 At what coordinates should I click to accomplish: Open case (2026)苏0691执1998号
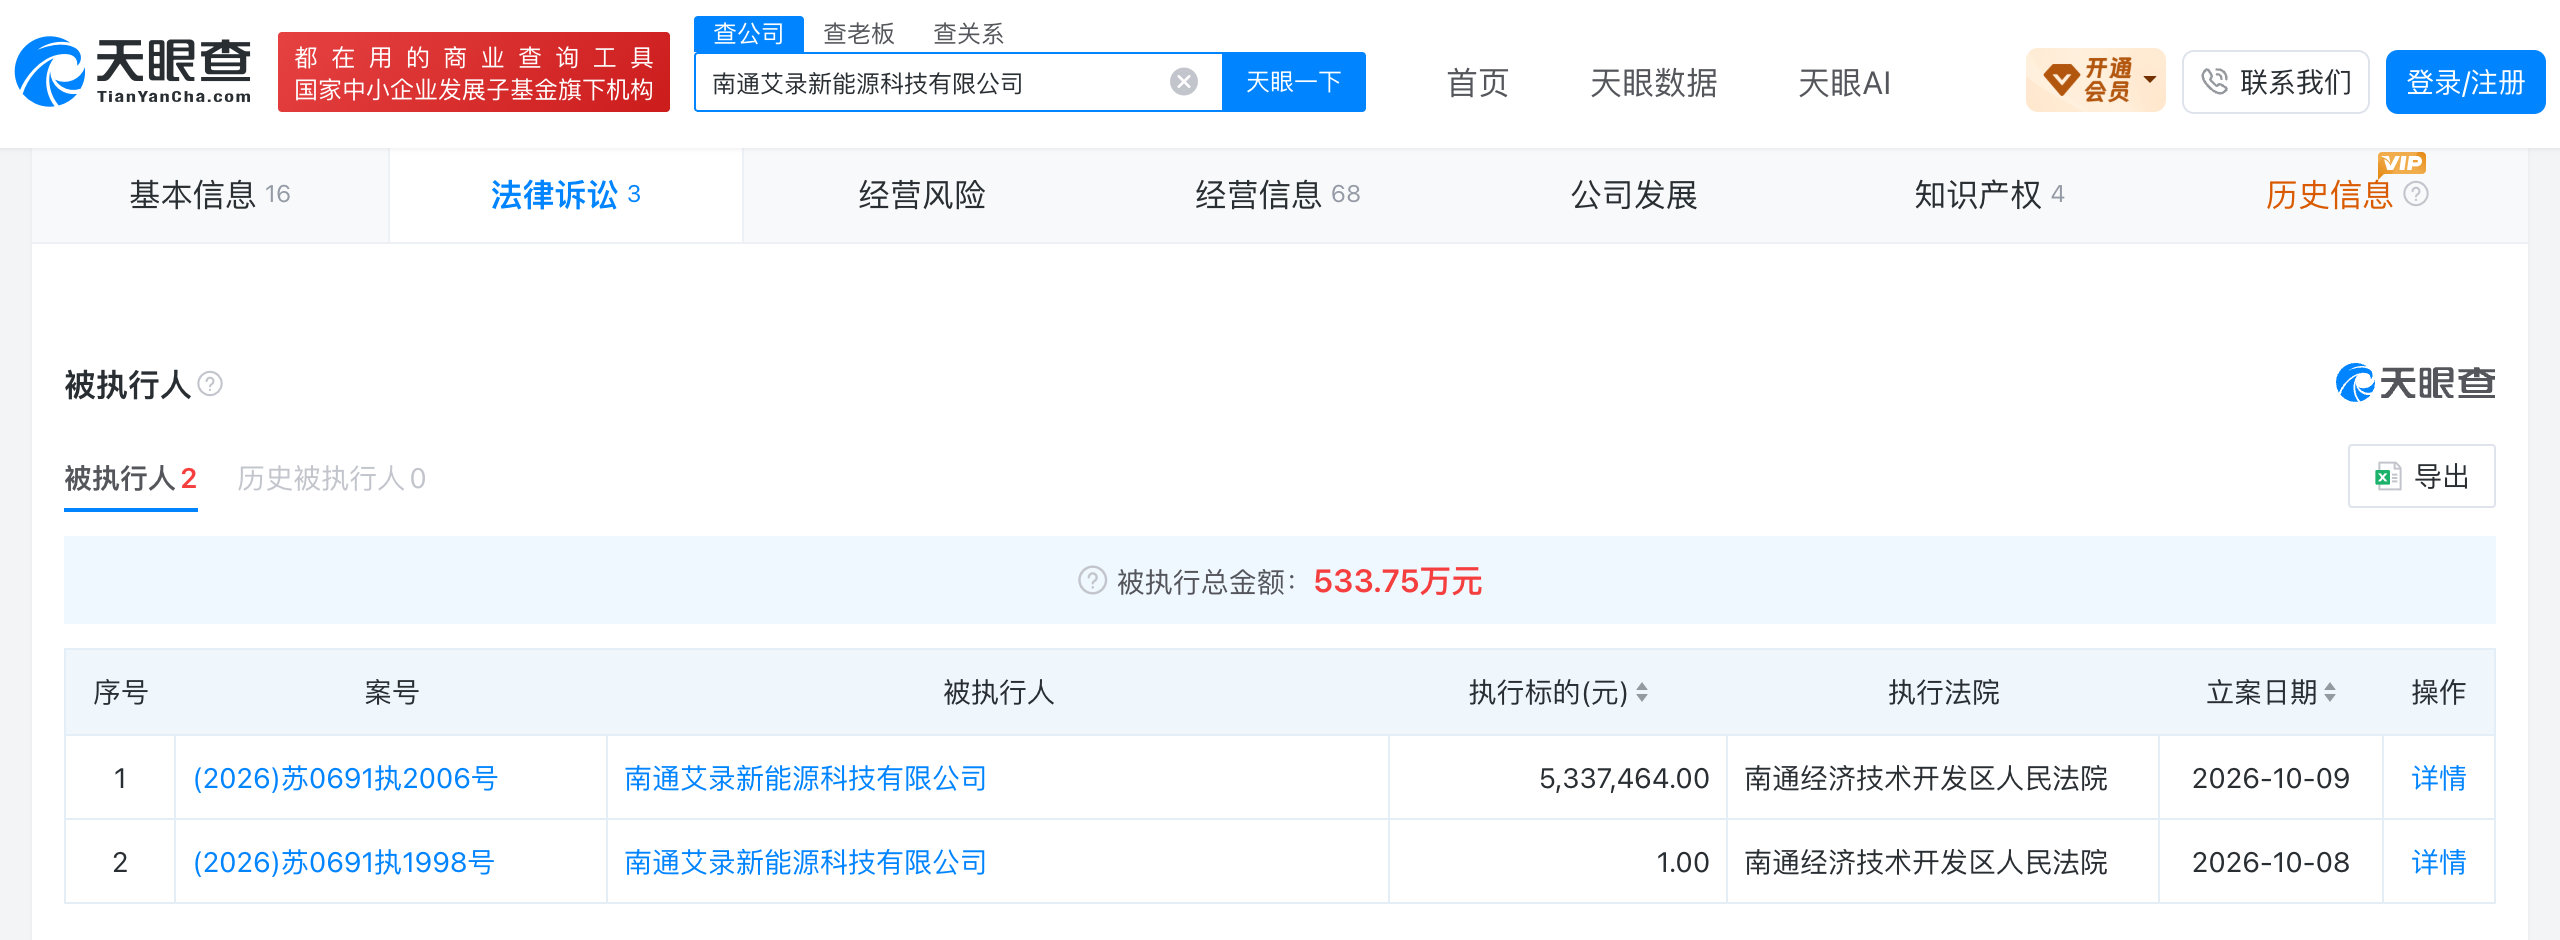[344, 862]
